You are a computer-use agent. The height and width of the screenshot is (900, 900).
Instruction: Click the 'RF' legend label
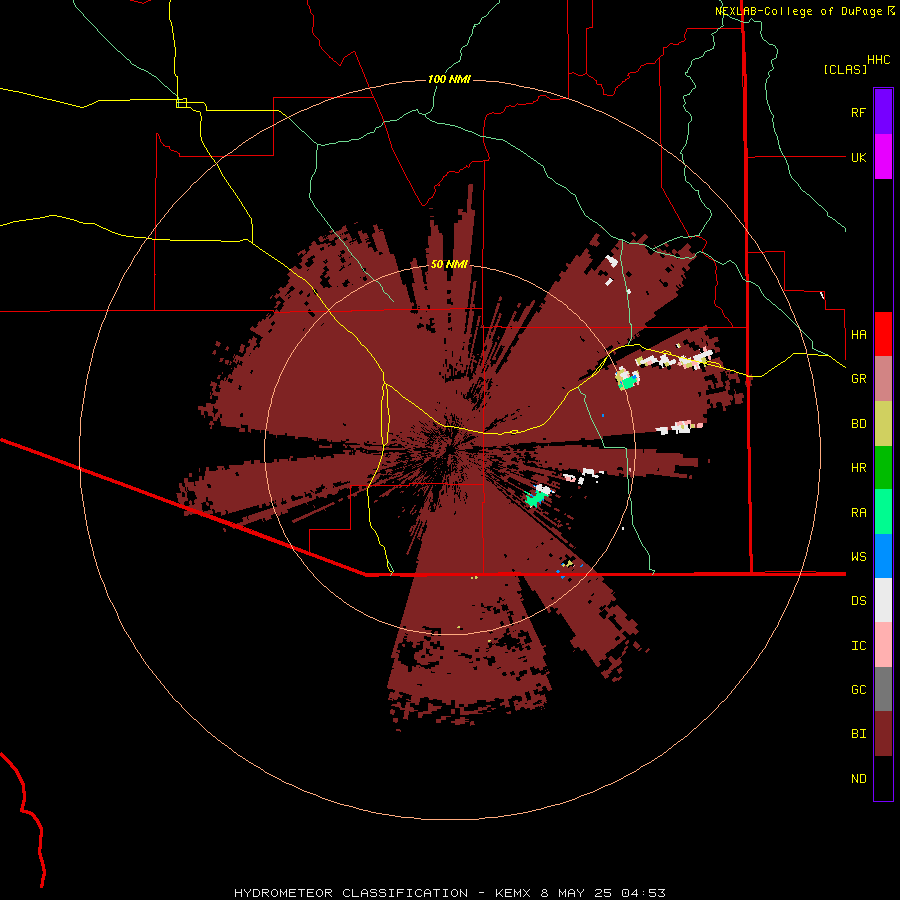[858, 112]
